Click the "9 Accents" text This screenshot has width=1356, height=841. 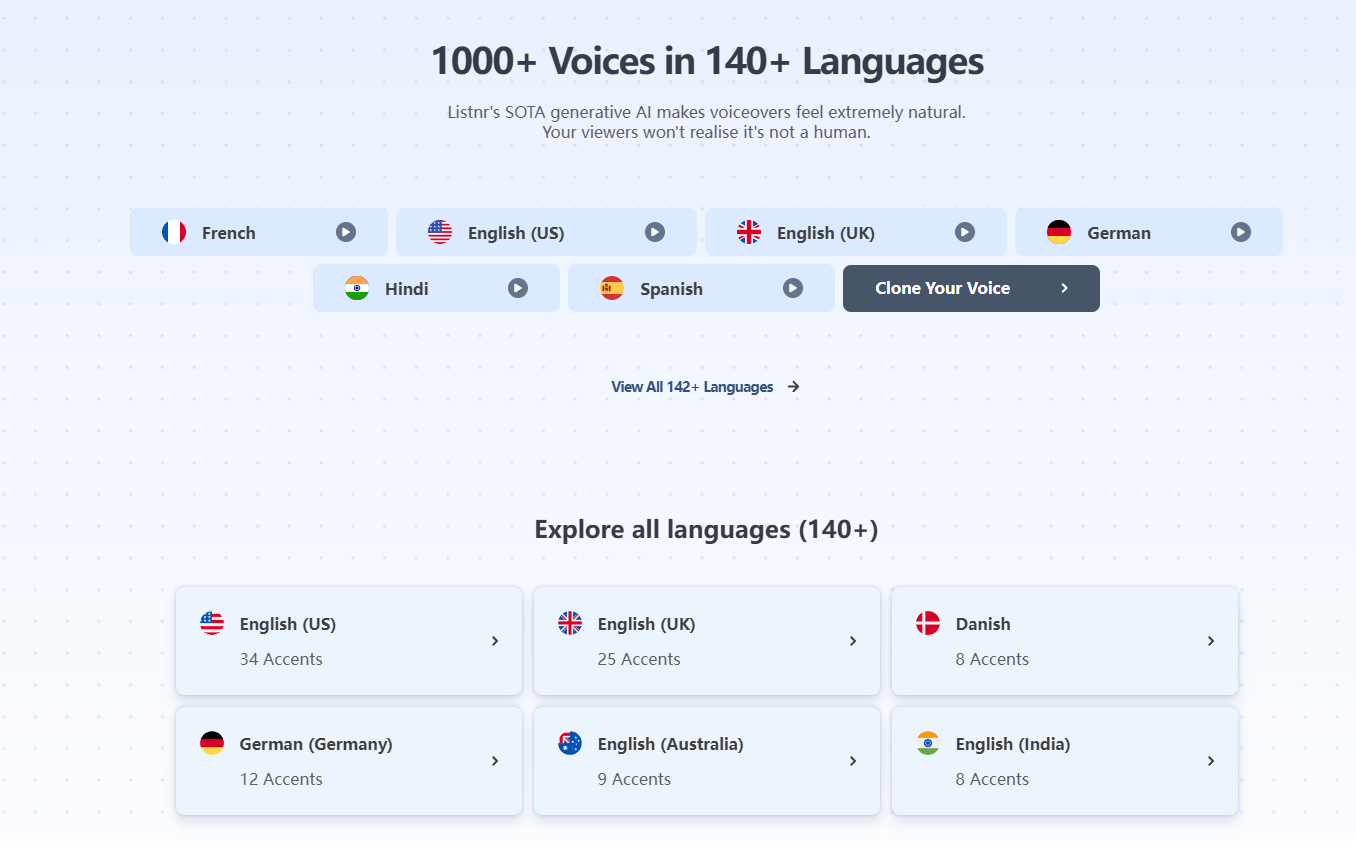(x=634, y=779)
